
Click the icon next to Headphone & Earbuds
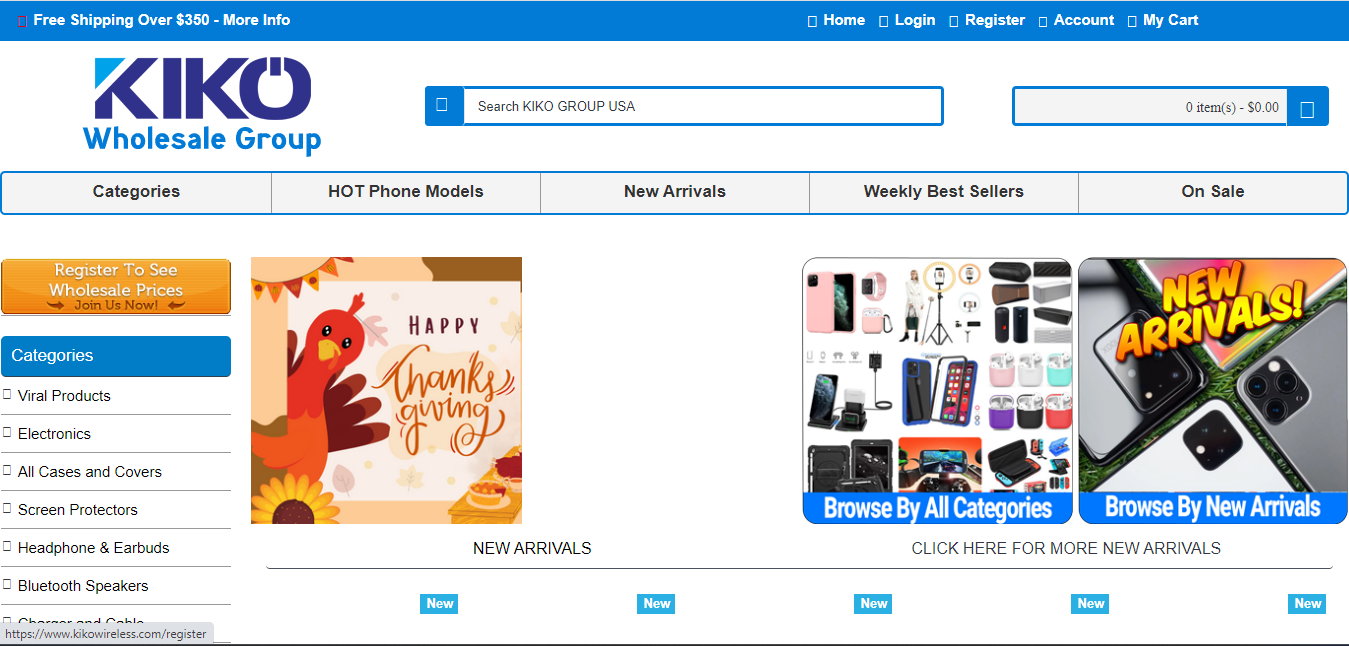[7, 546]
